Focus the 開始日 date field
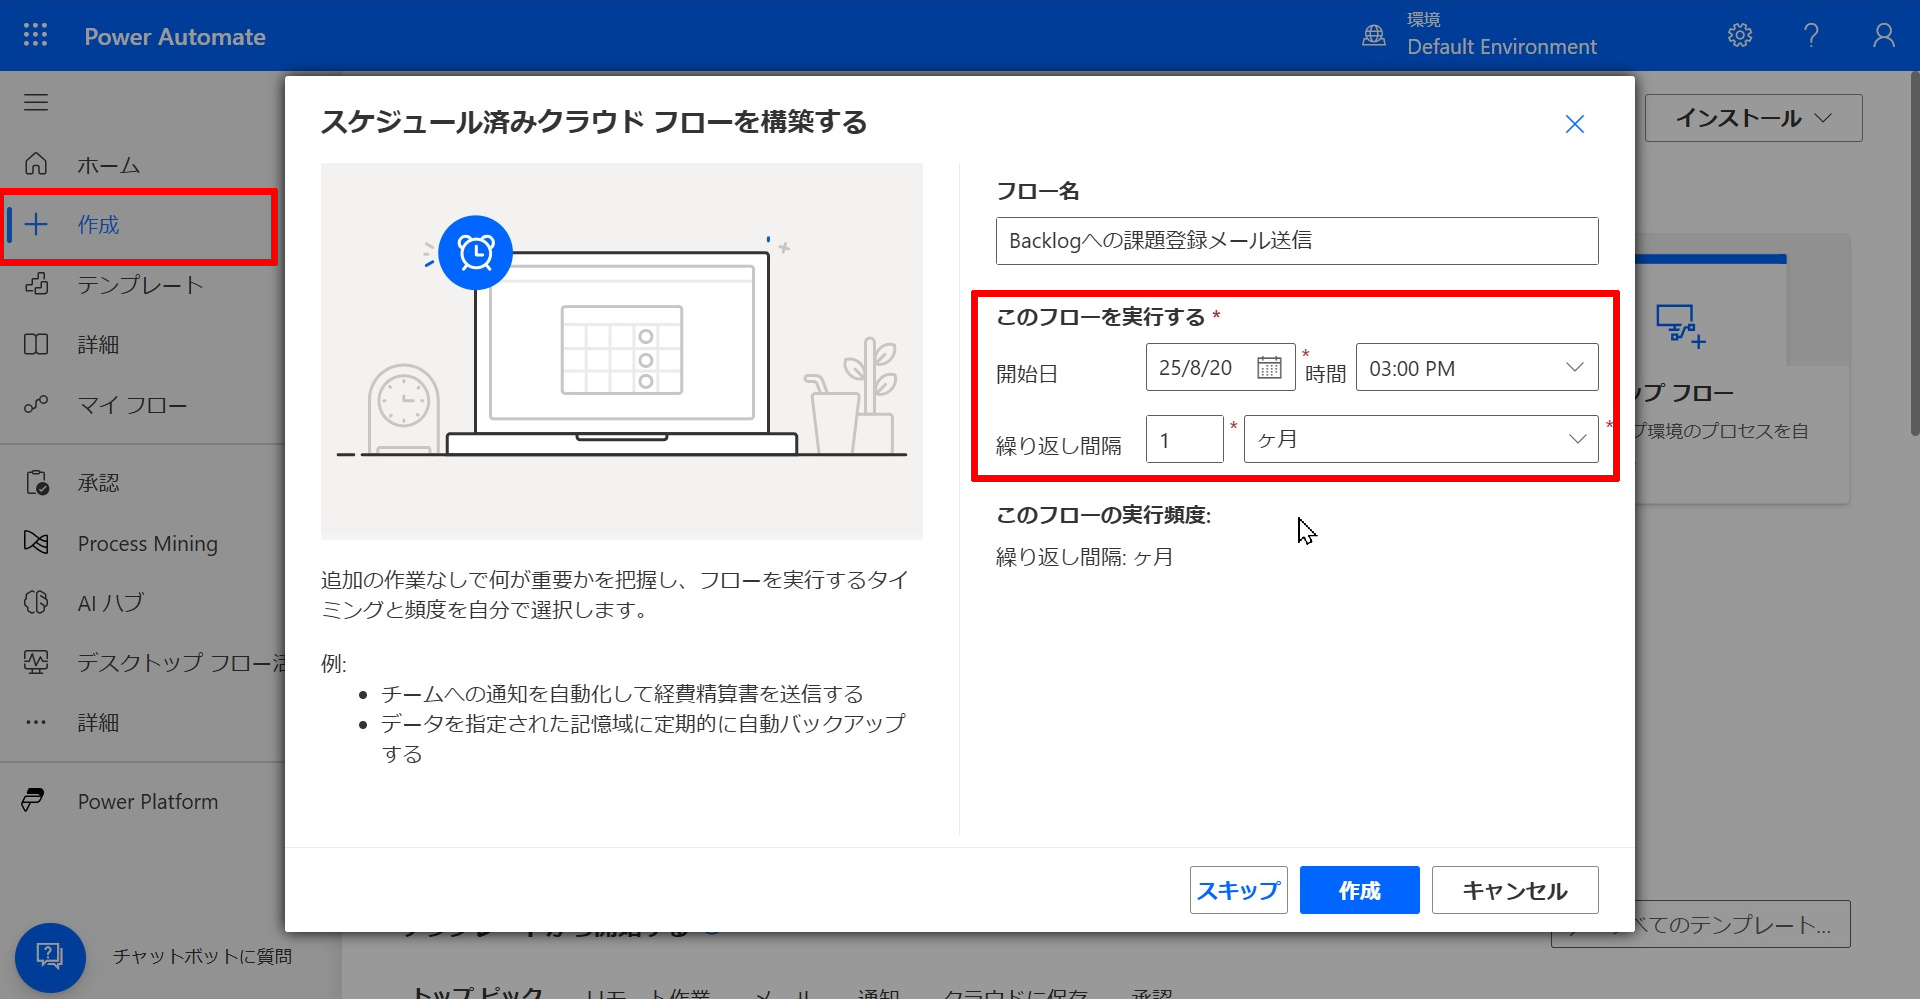 (1220, 367)
